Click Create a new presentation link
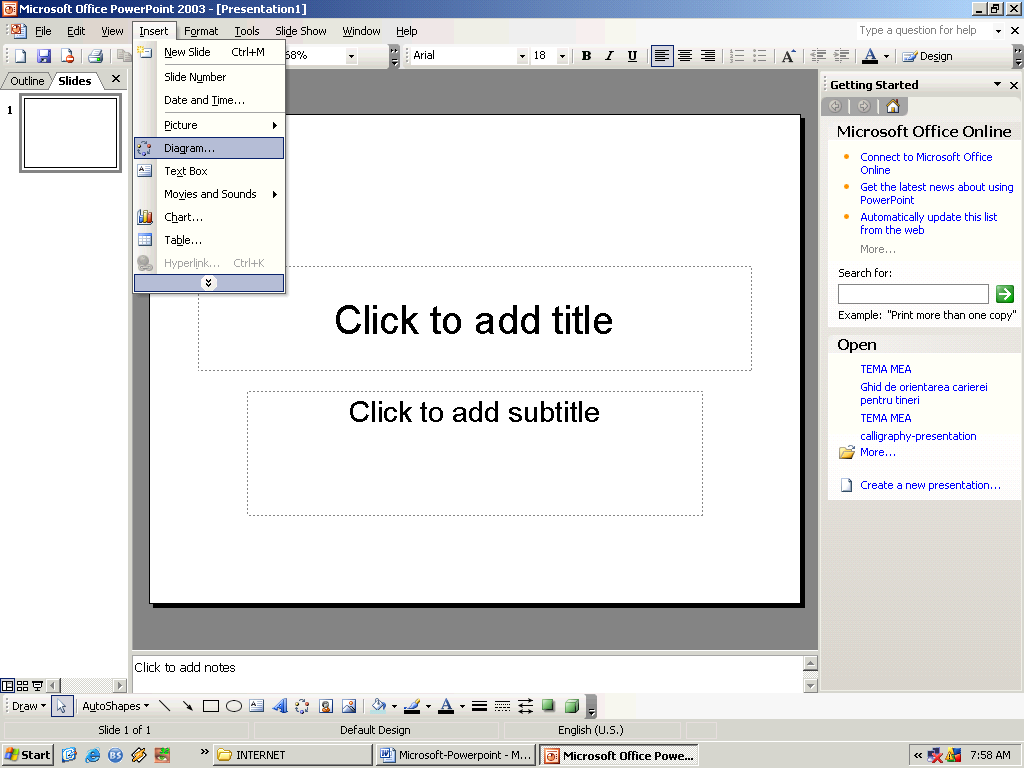Screen dimensions: 1024x768 tap(930, 485)
